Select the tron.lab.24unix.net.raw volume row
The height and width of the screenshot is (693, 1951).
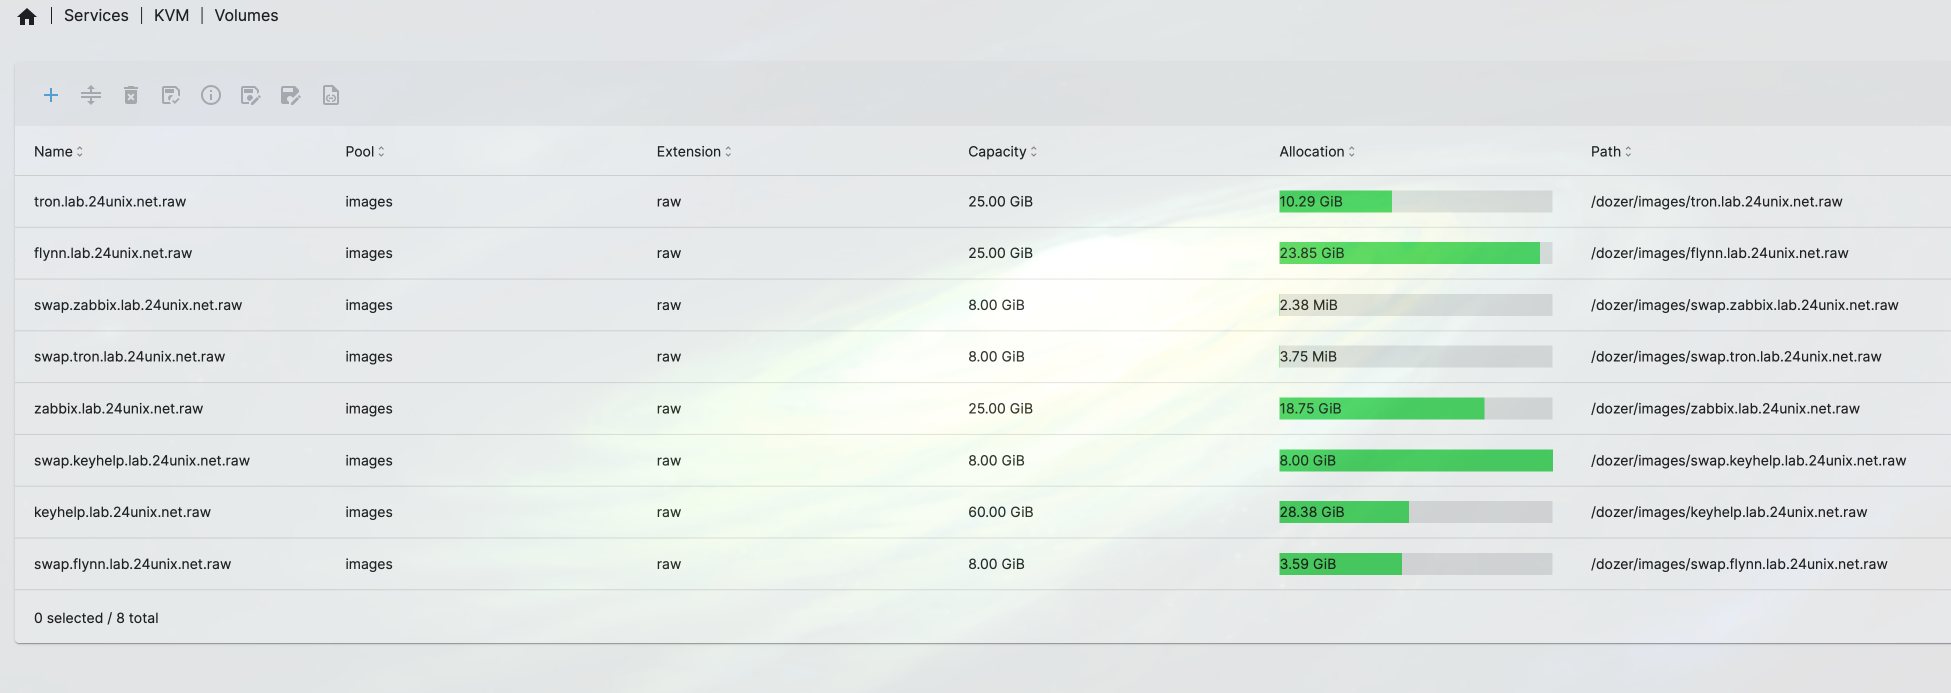click(110, 202)
